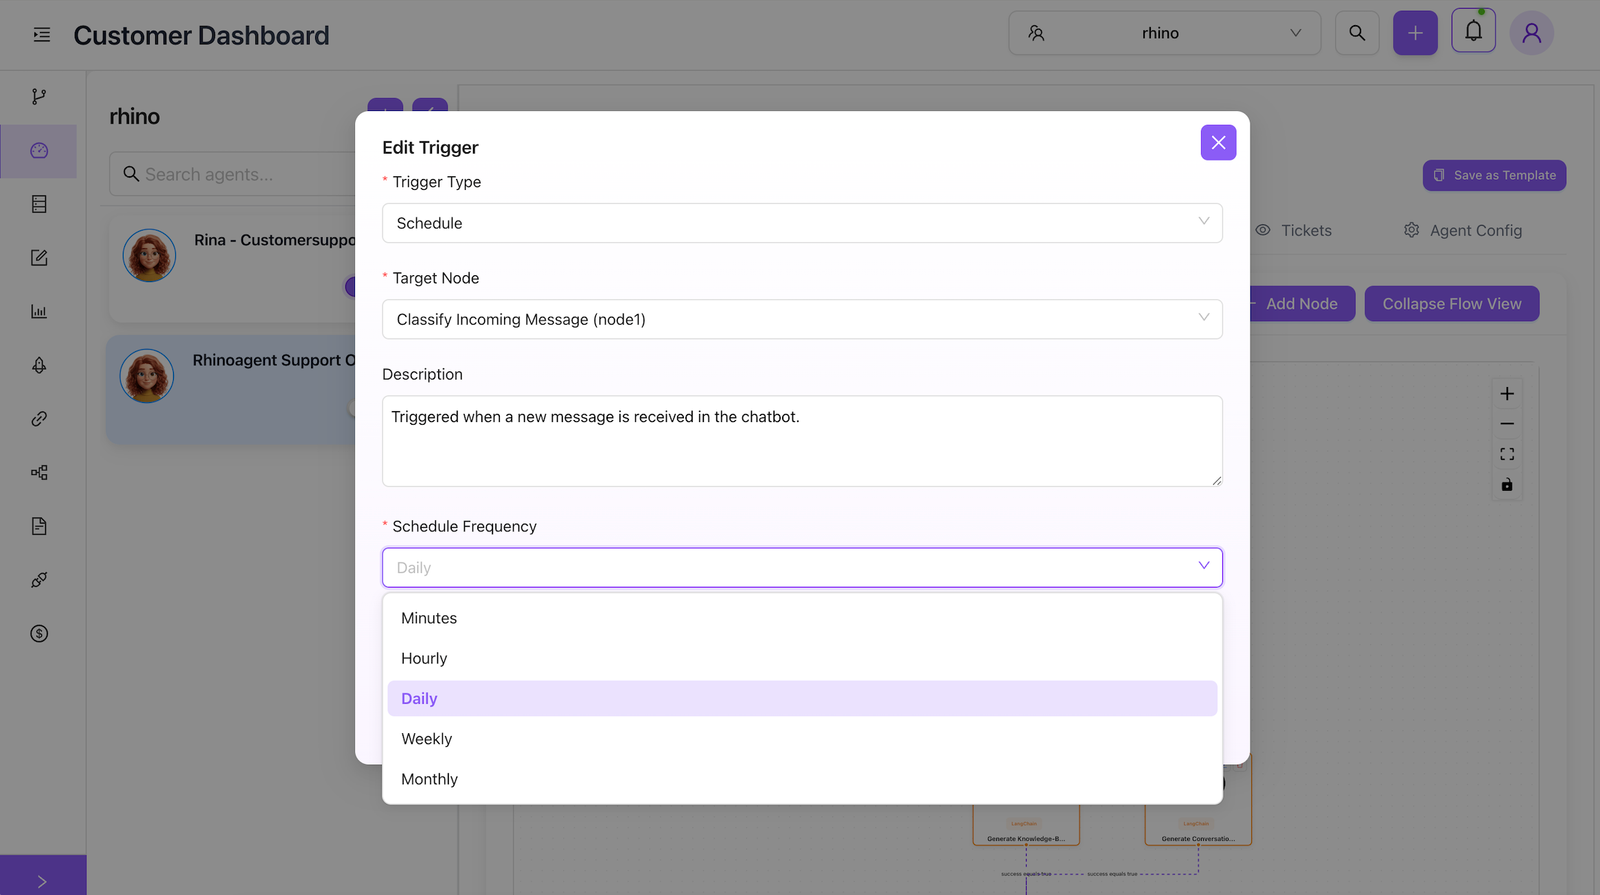Open the rhino workspace selector

(x=1164, y=33)
